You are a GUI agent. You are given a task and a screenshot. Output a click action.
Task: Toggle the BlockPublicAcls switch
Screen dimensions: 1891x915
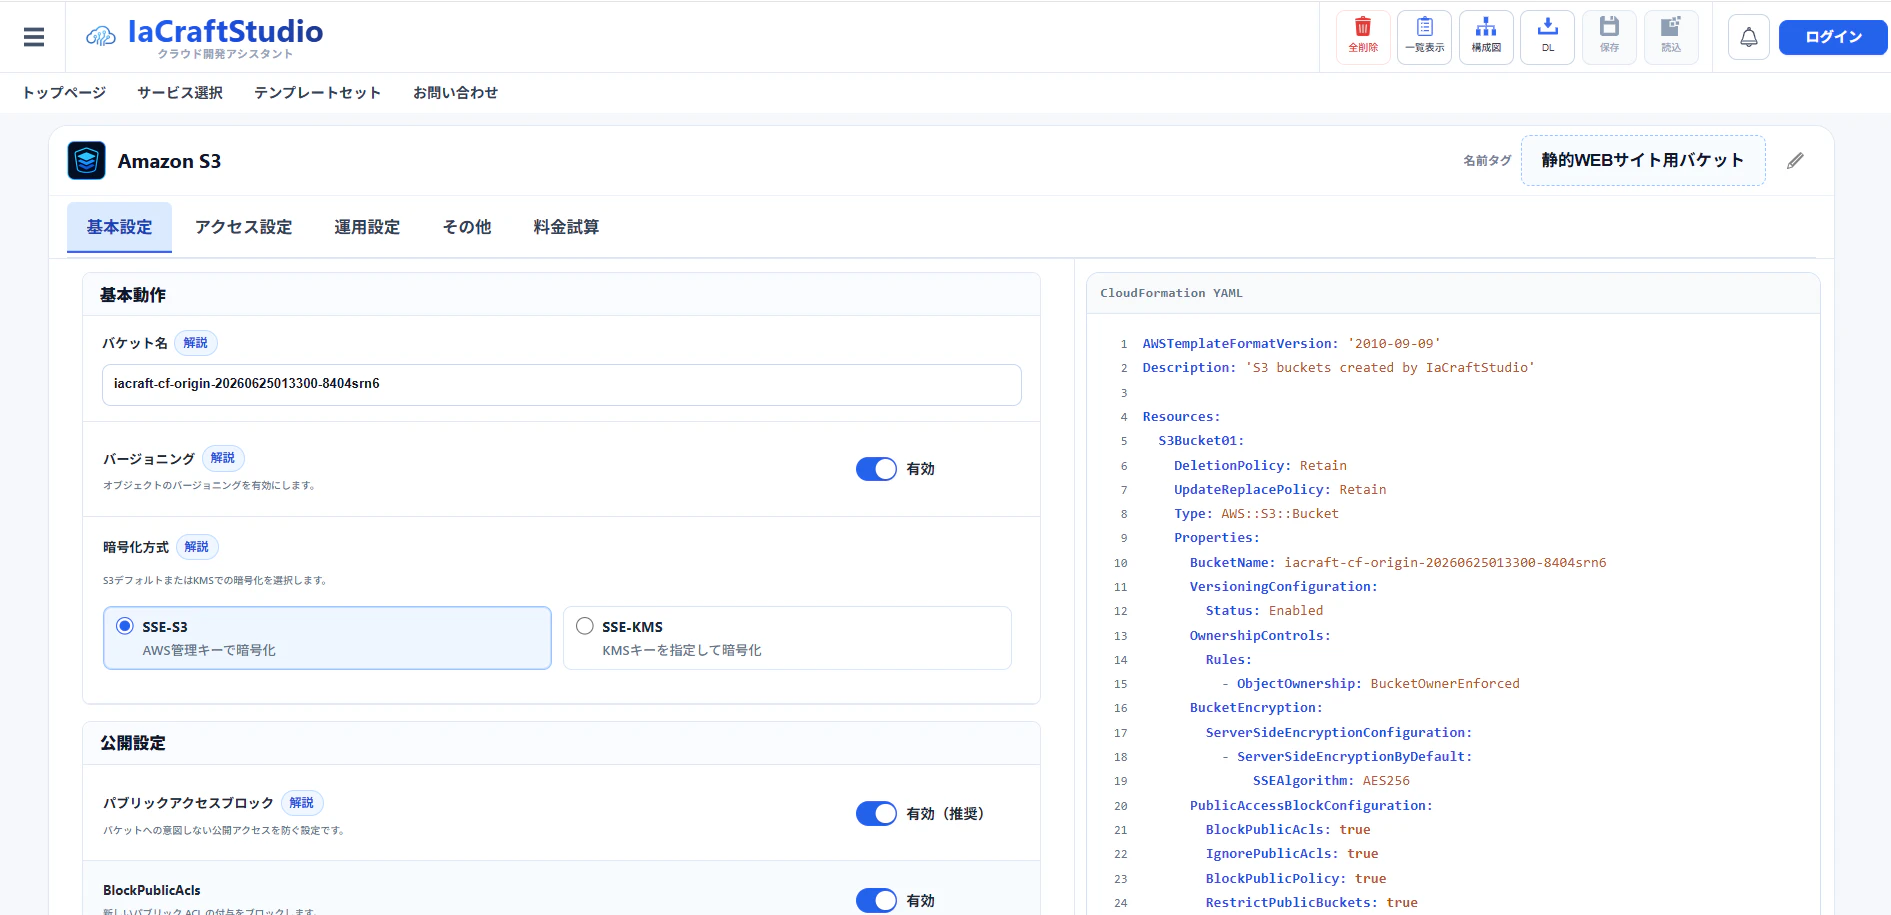coord(876,901)
